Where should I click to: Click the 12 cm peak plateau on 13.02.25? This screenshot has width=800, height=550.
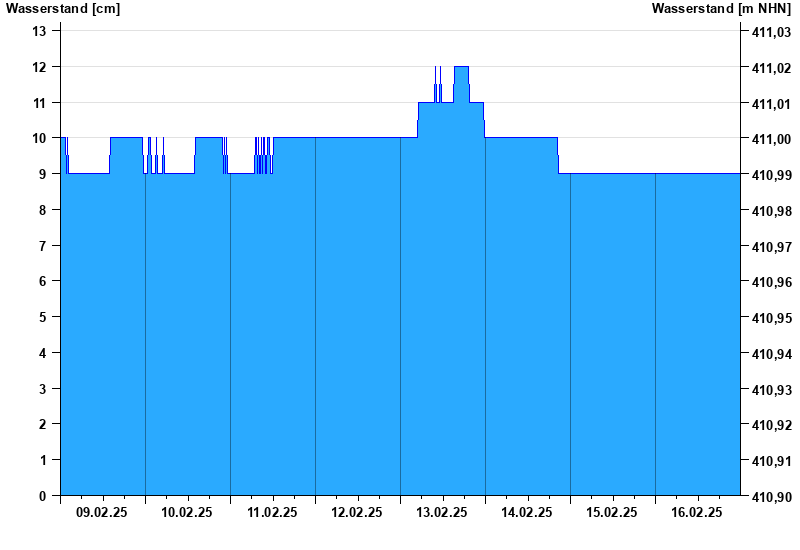461,67
